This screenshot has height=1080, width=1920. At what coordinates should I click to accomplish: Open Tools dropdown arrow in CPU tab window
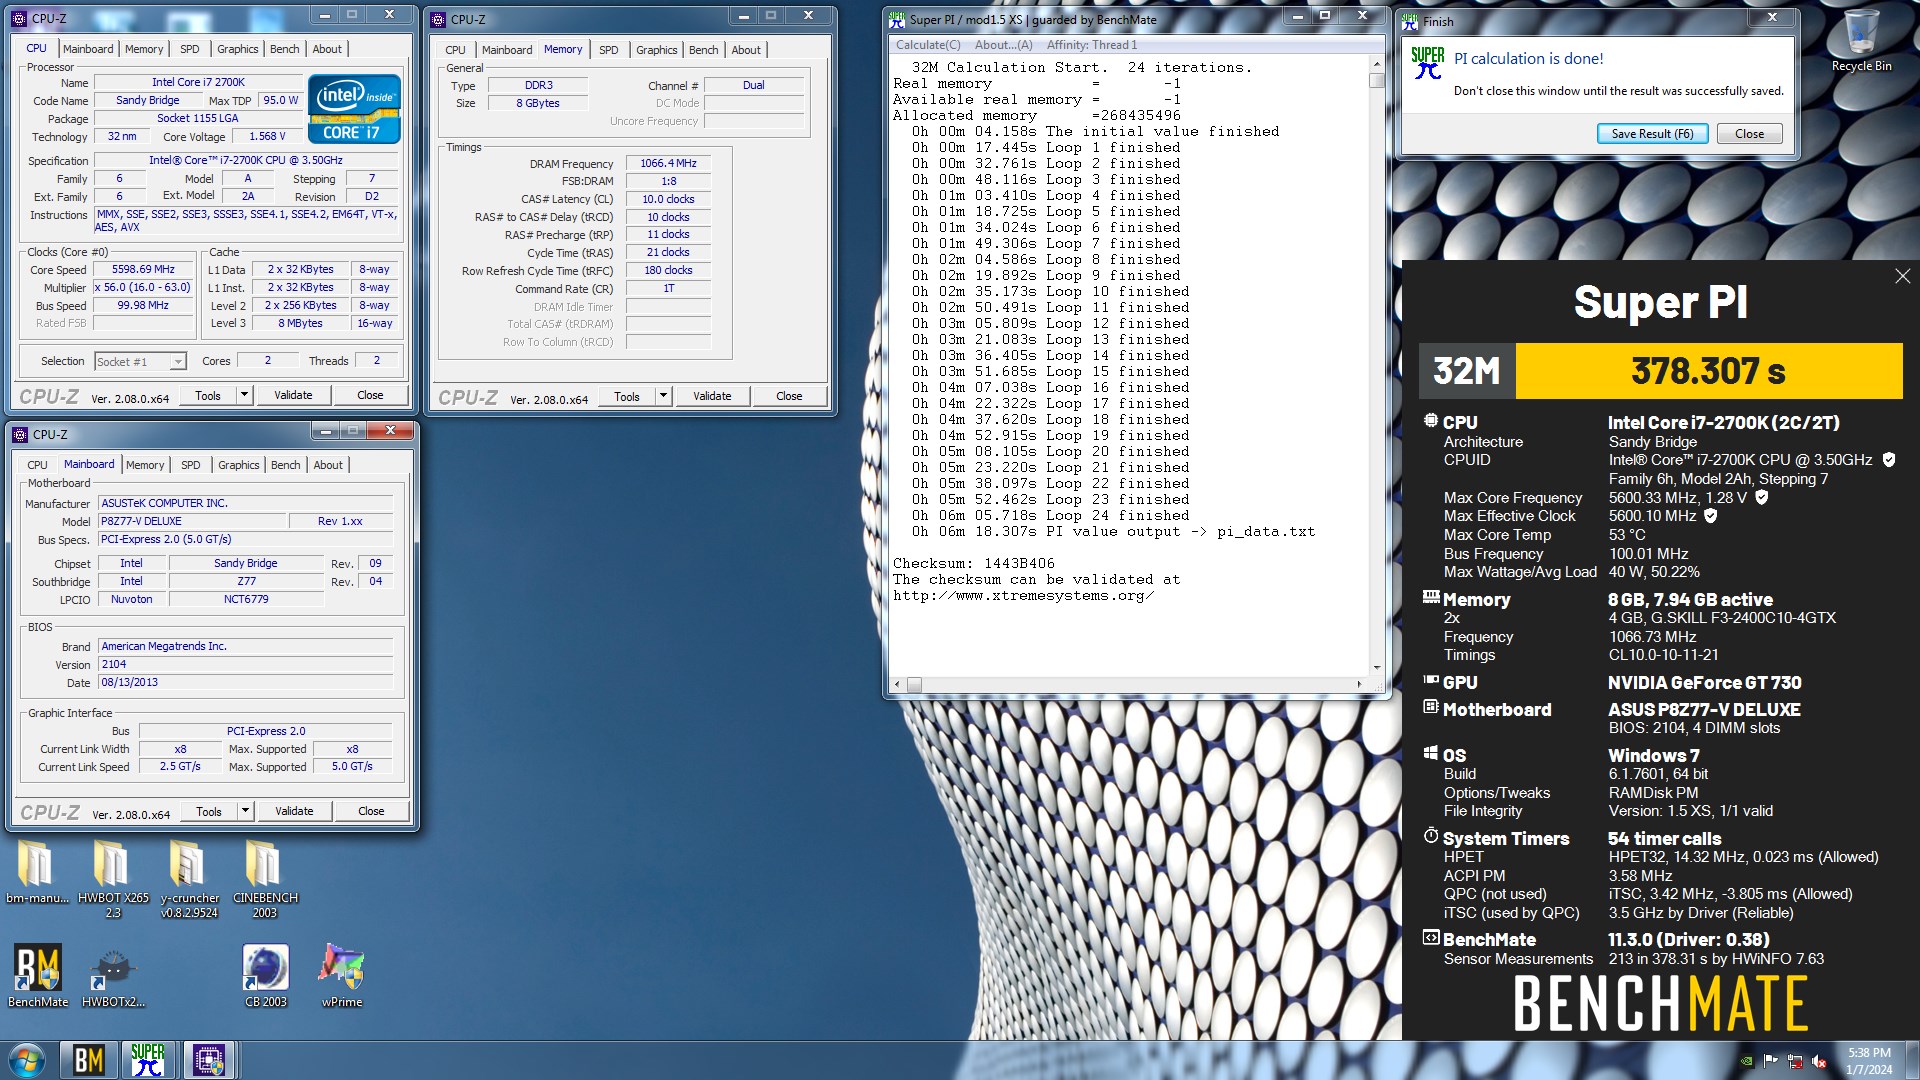coord(243,395)
